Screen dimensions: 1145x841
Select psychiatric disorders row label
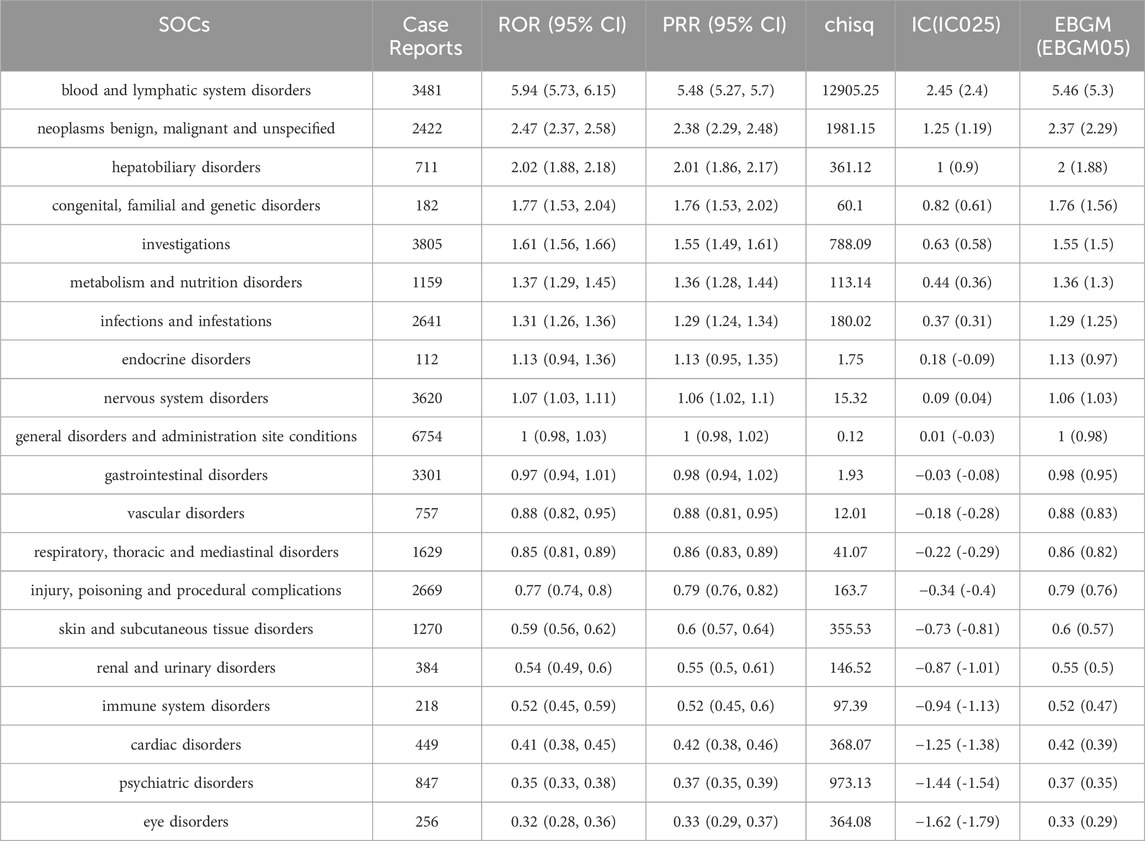(x=185, y=783)
